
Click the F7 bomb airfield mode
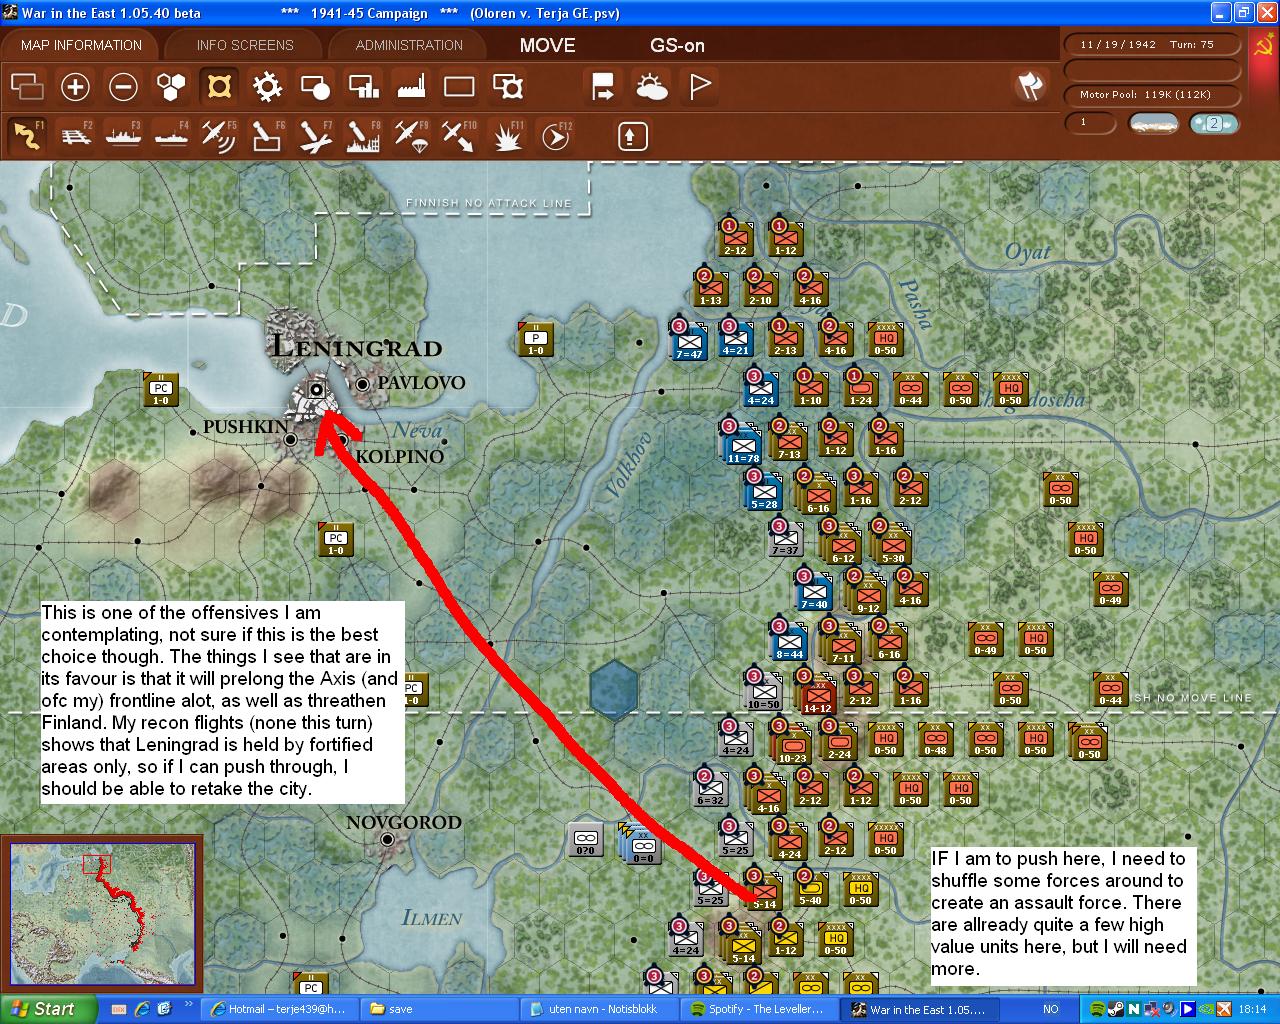315,136
